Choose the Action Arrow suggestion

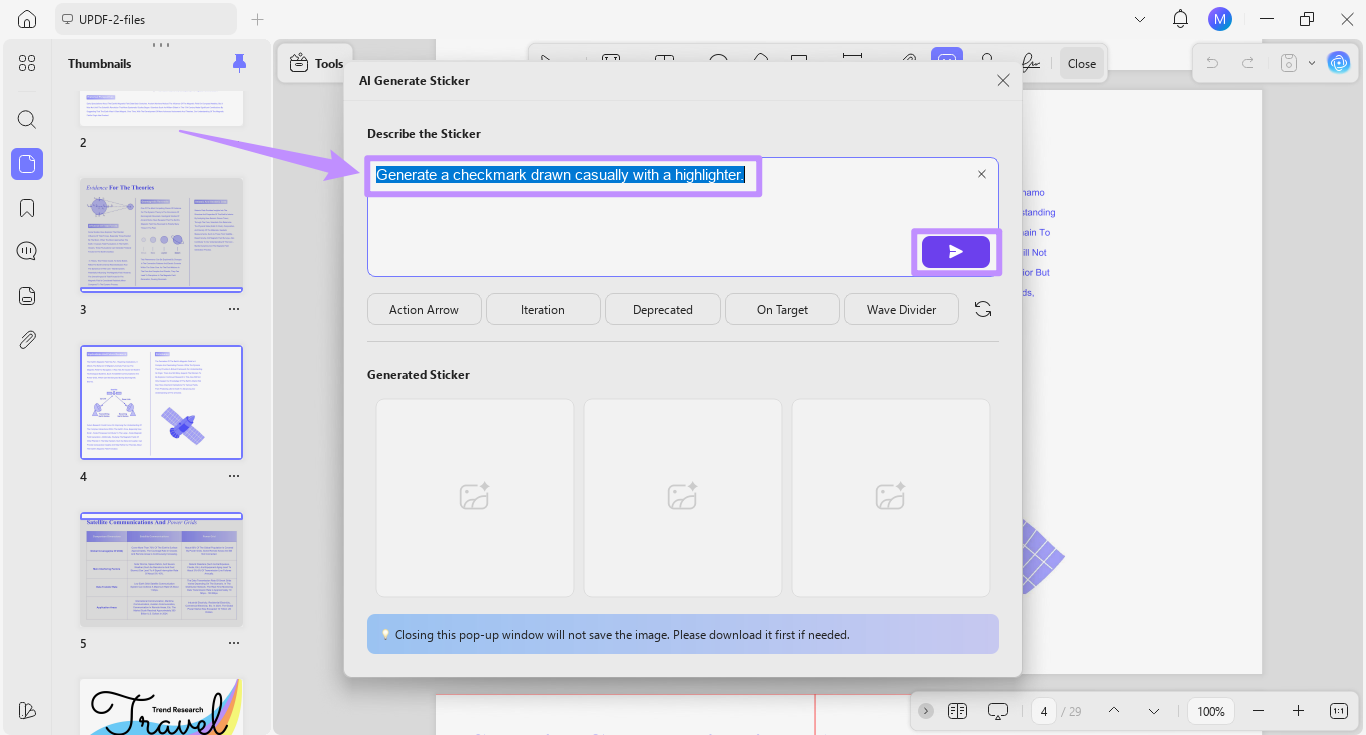tap(424, 310)
